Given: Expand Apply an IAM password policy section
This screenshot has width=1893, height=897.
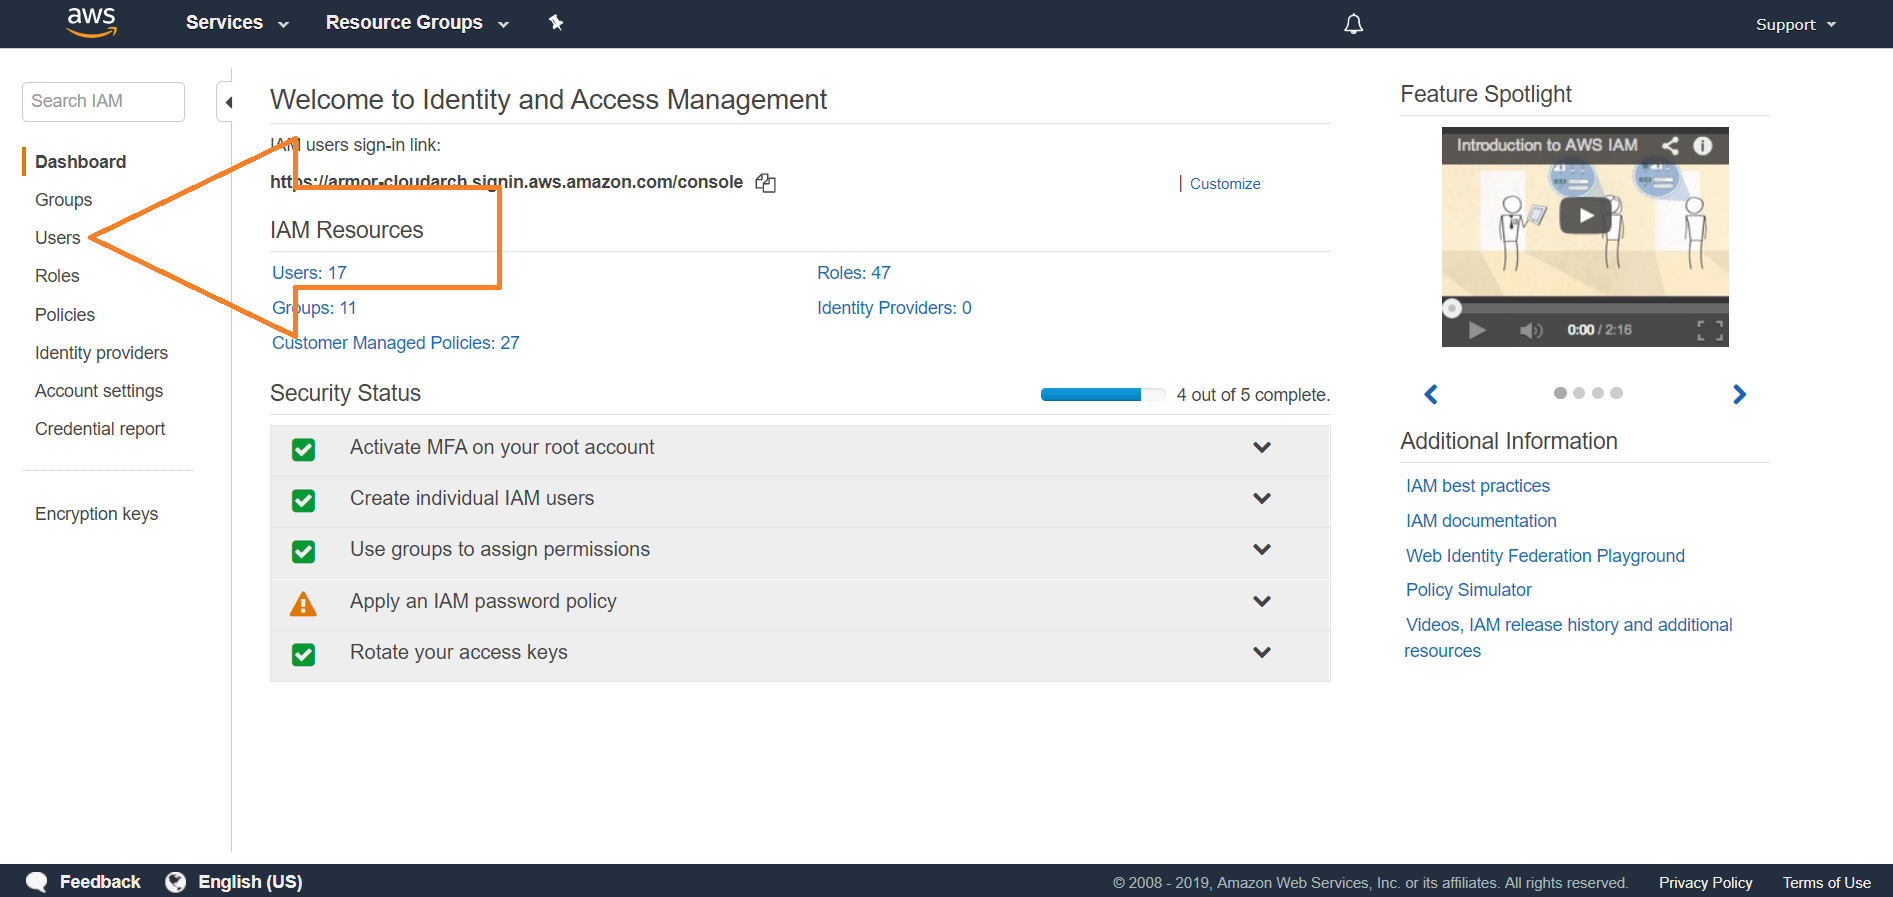Looking at the screenshot, I should (1262, 601).
